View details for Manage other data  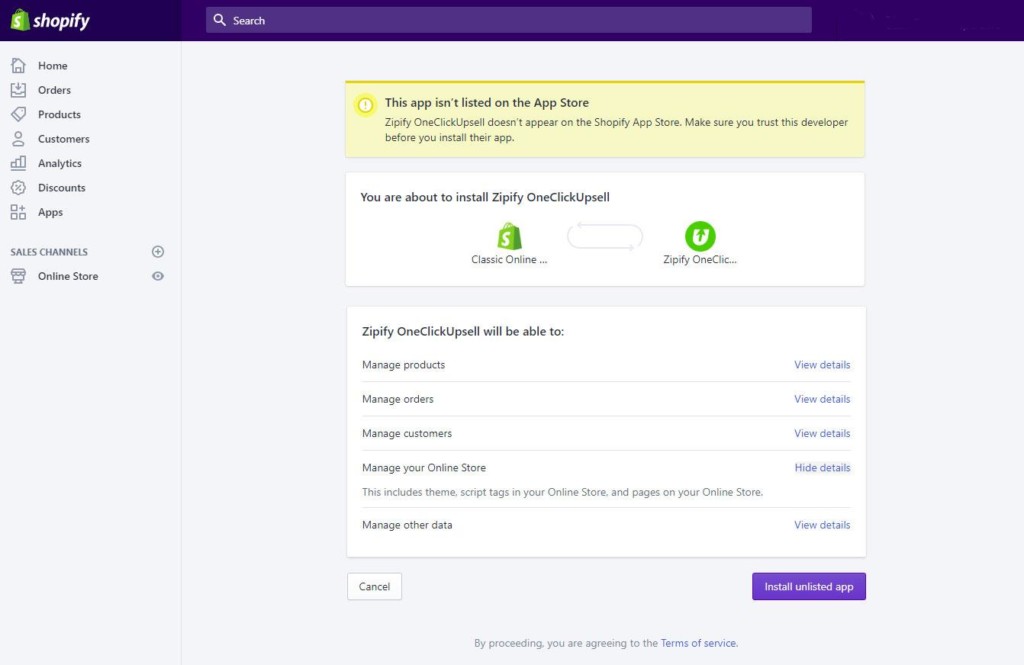coord(822,525)
